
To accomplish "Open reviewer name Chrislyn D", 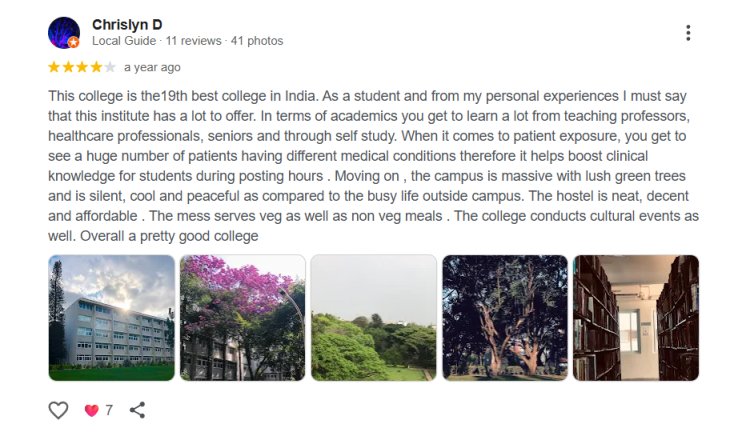I will [x=127, y=24].
